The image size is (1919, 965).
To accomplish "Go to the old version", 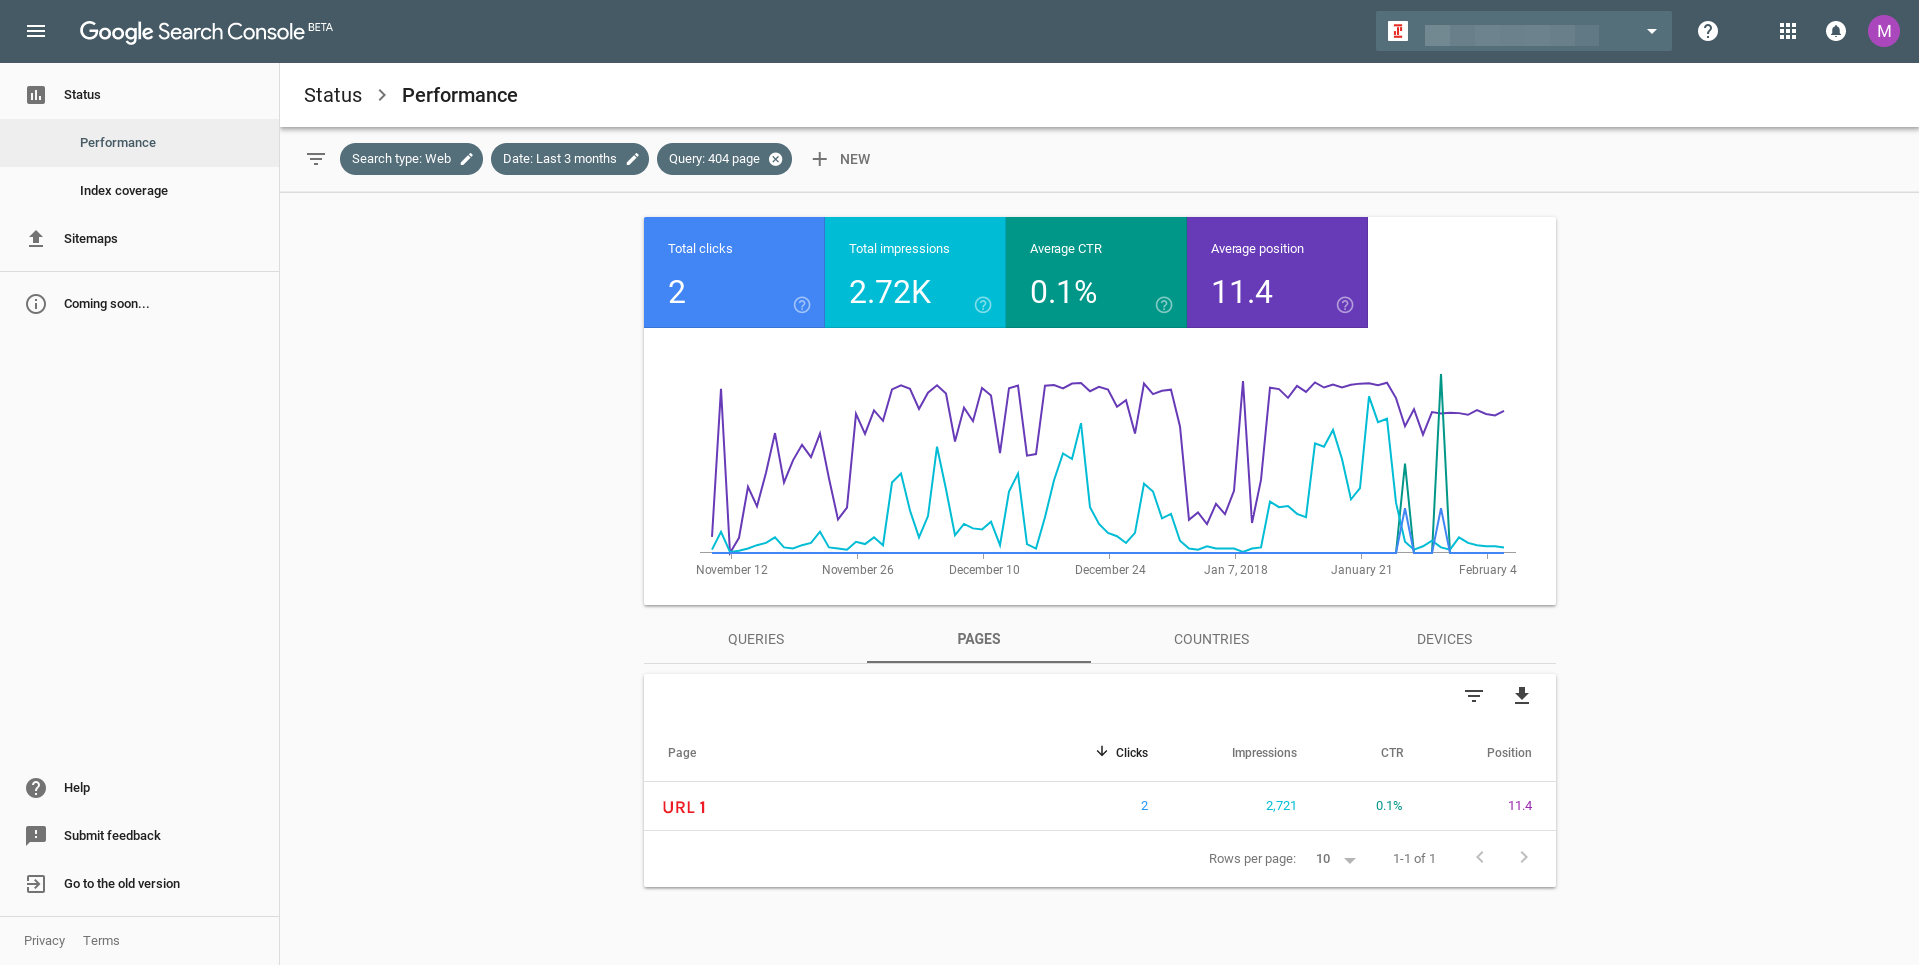I will [x=121, y=884].
